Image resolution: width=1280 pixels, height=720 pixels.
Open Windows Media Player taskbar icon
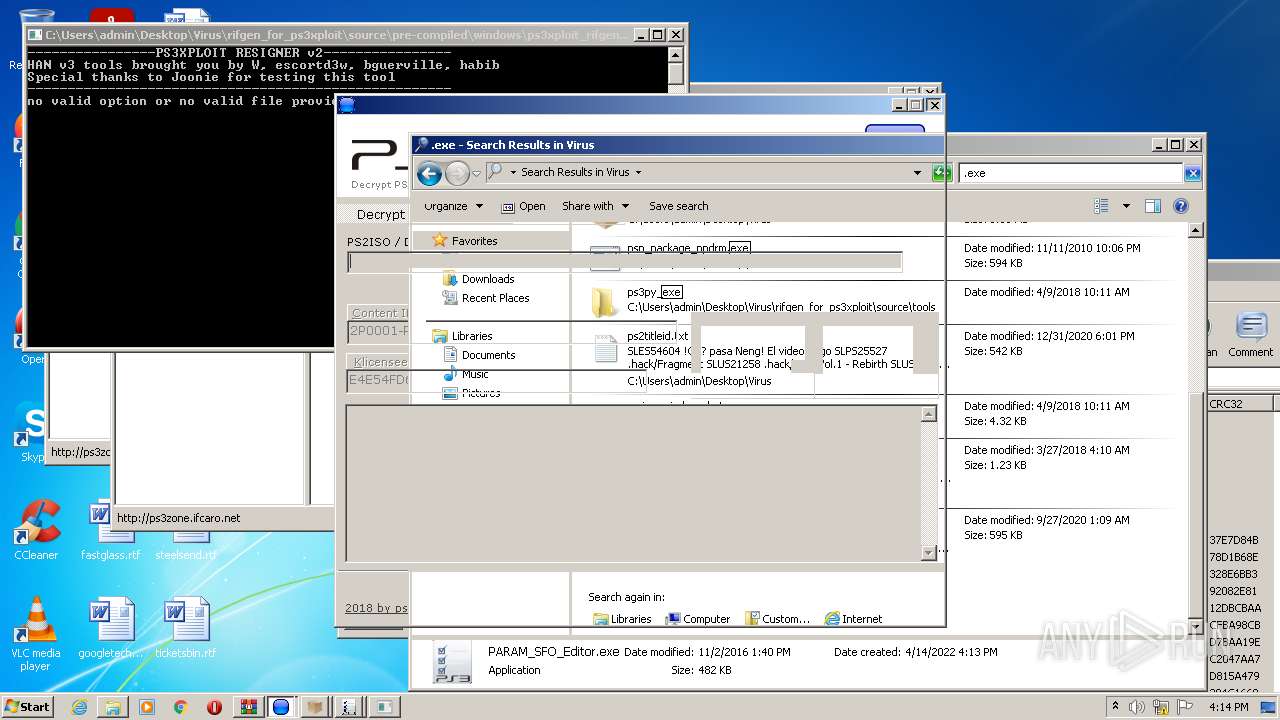point(147,706)
